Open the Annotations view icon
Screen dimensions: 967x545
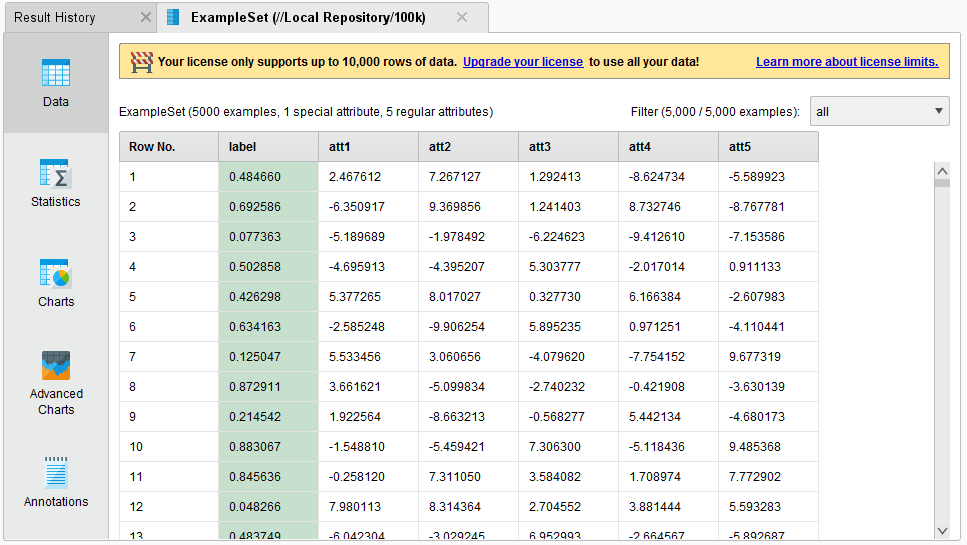click(x=56, y=473)
